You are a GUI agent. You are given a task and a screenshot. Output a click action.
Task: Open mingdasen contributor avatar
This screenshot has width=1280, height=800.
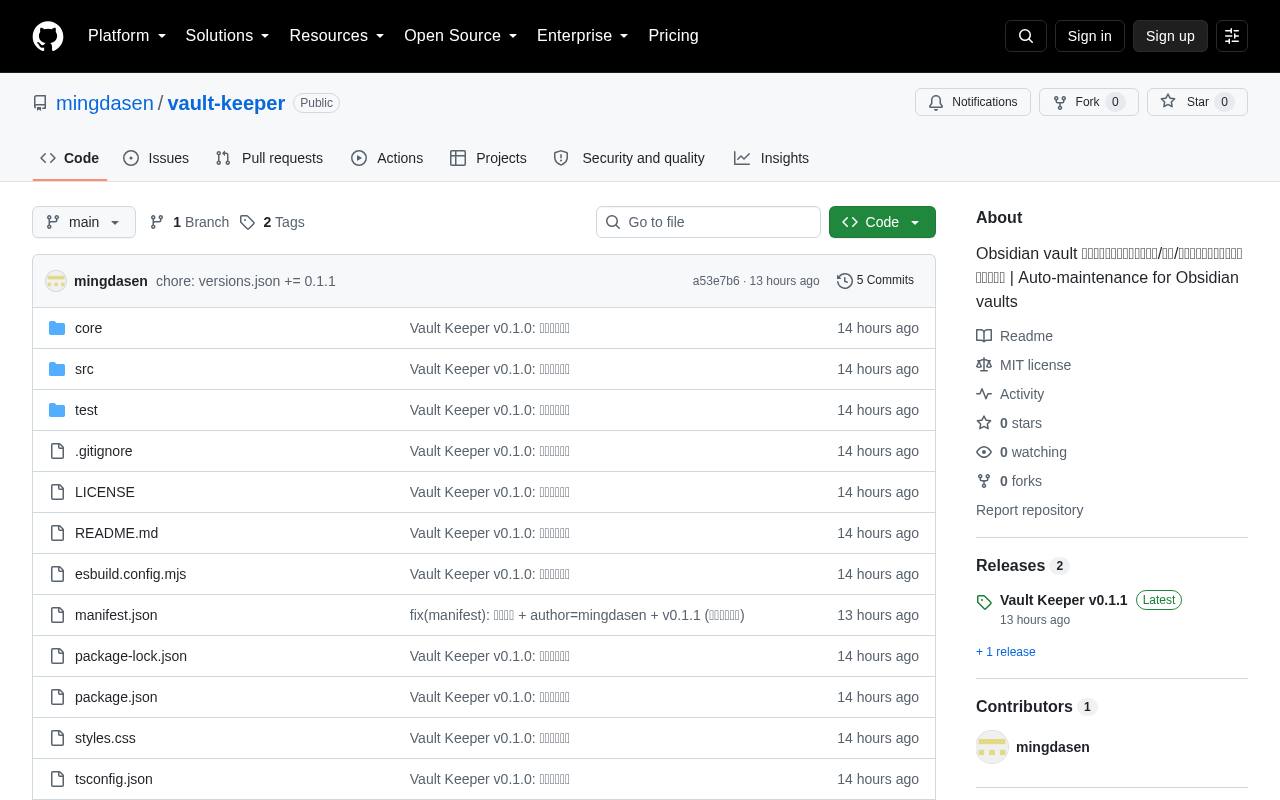click(x=992, y=747)
